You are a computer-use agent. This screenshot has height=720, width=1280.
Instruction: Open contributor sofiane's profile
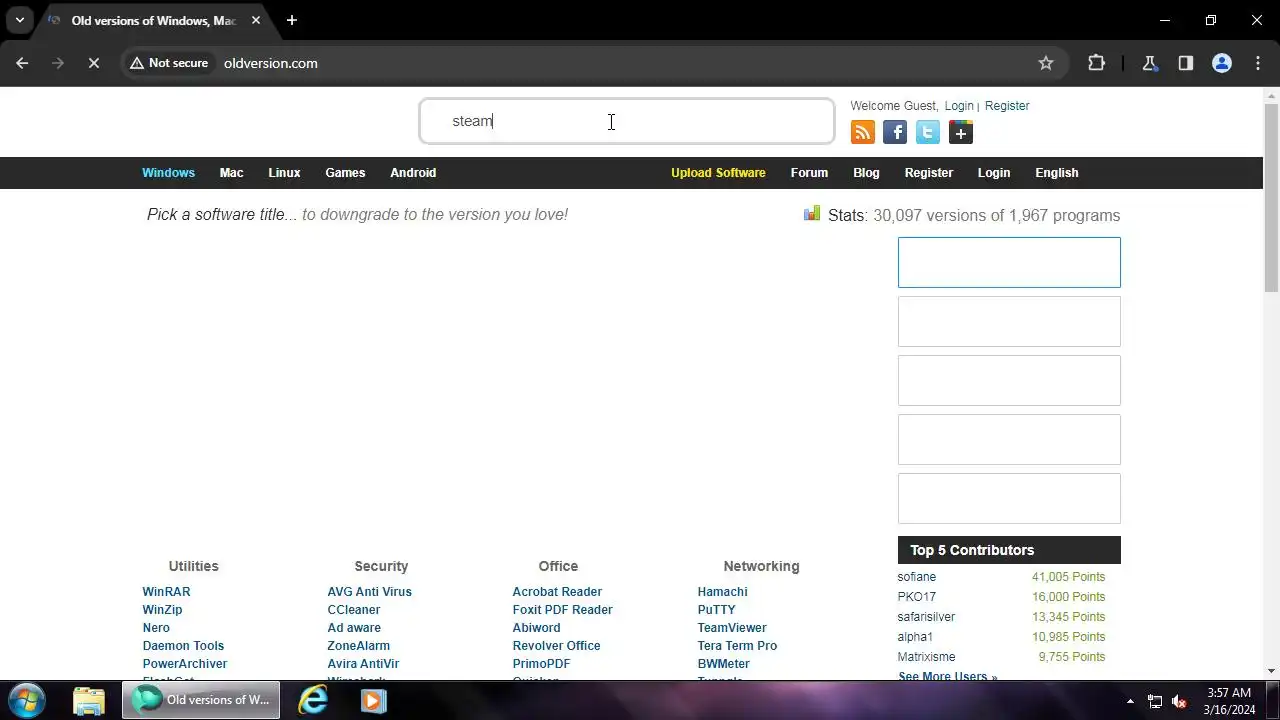coord(917,577)
